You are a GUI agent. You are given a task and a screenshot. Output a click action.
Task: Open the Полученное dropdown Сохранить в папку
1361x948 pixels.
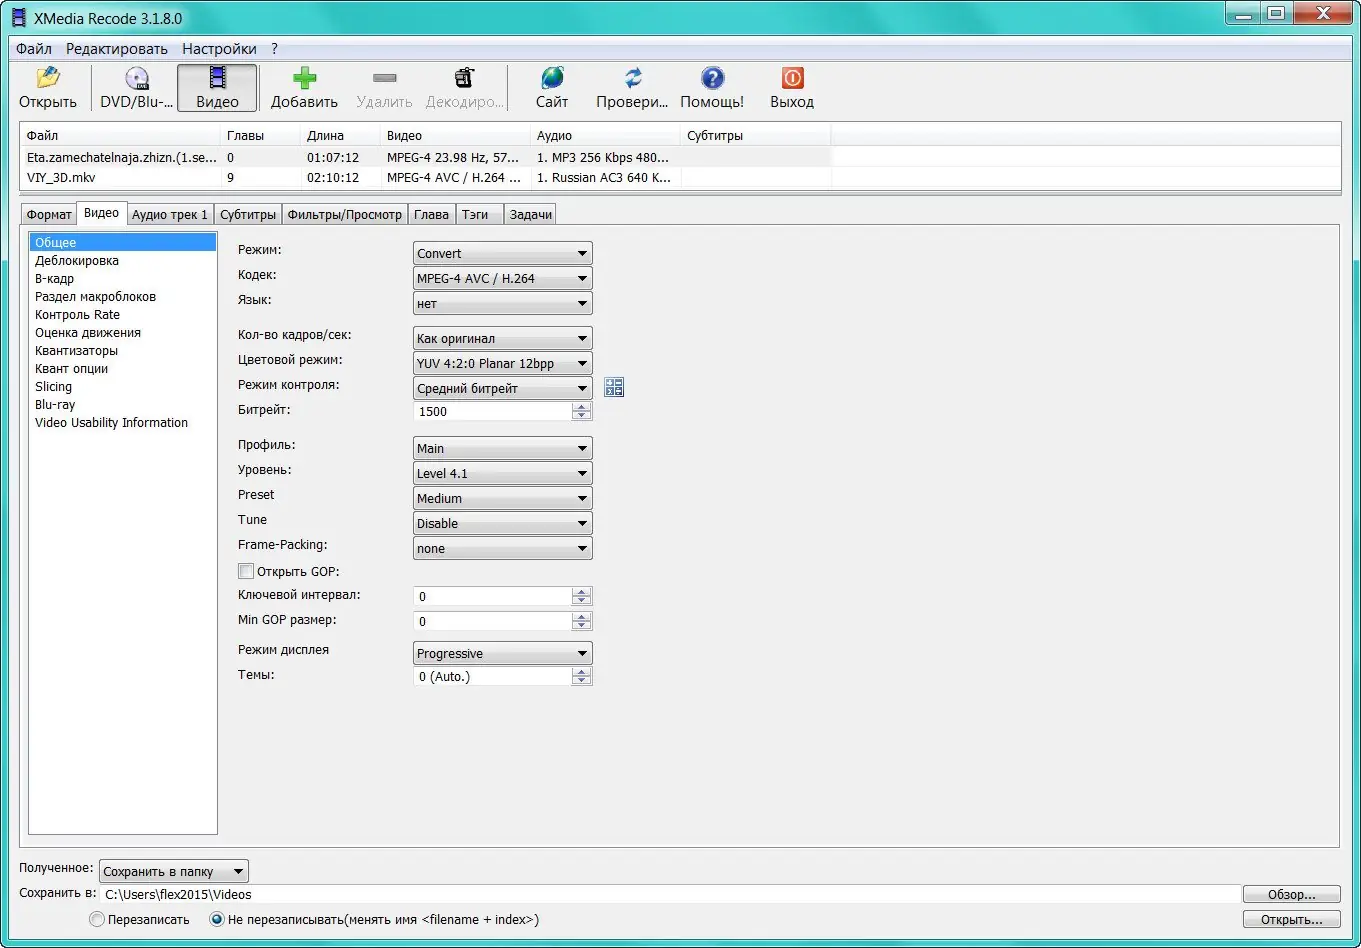(x=174, y=871)
